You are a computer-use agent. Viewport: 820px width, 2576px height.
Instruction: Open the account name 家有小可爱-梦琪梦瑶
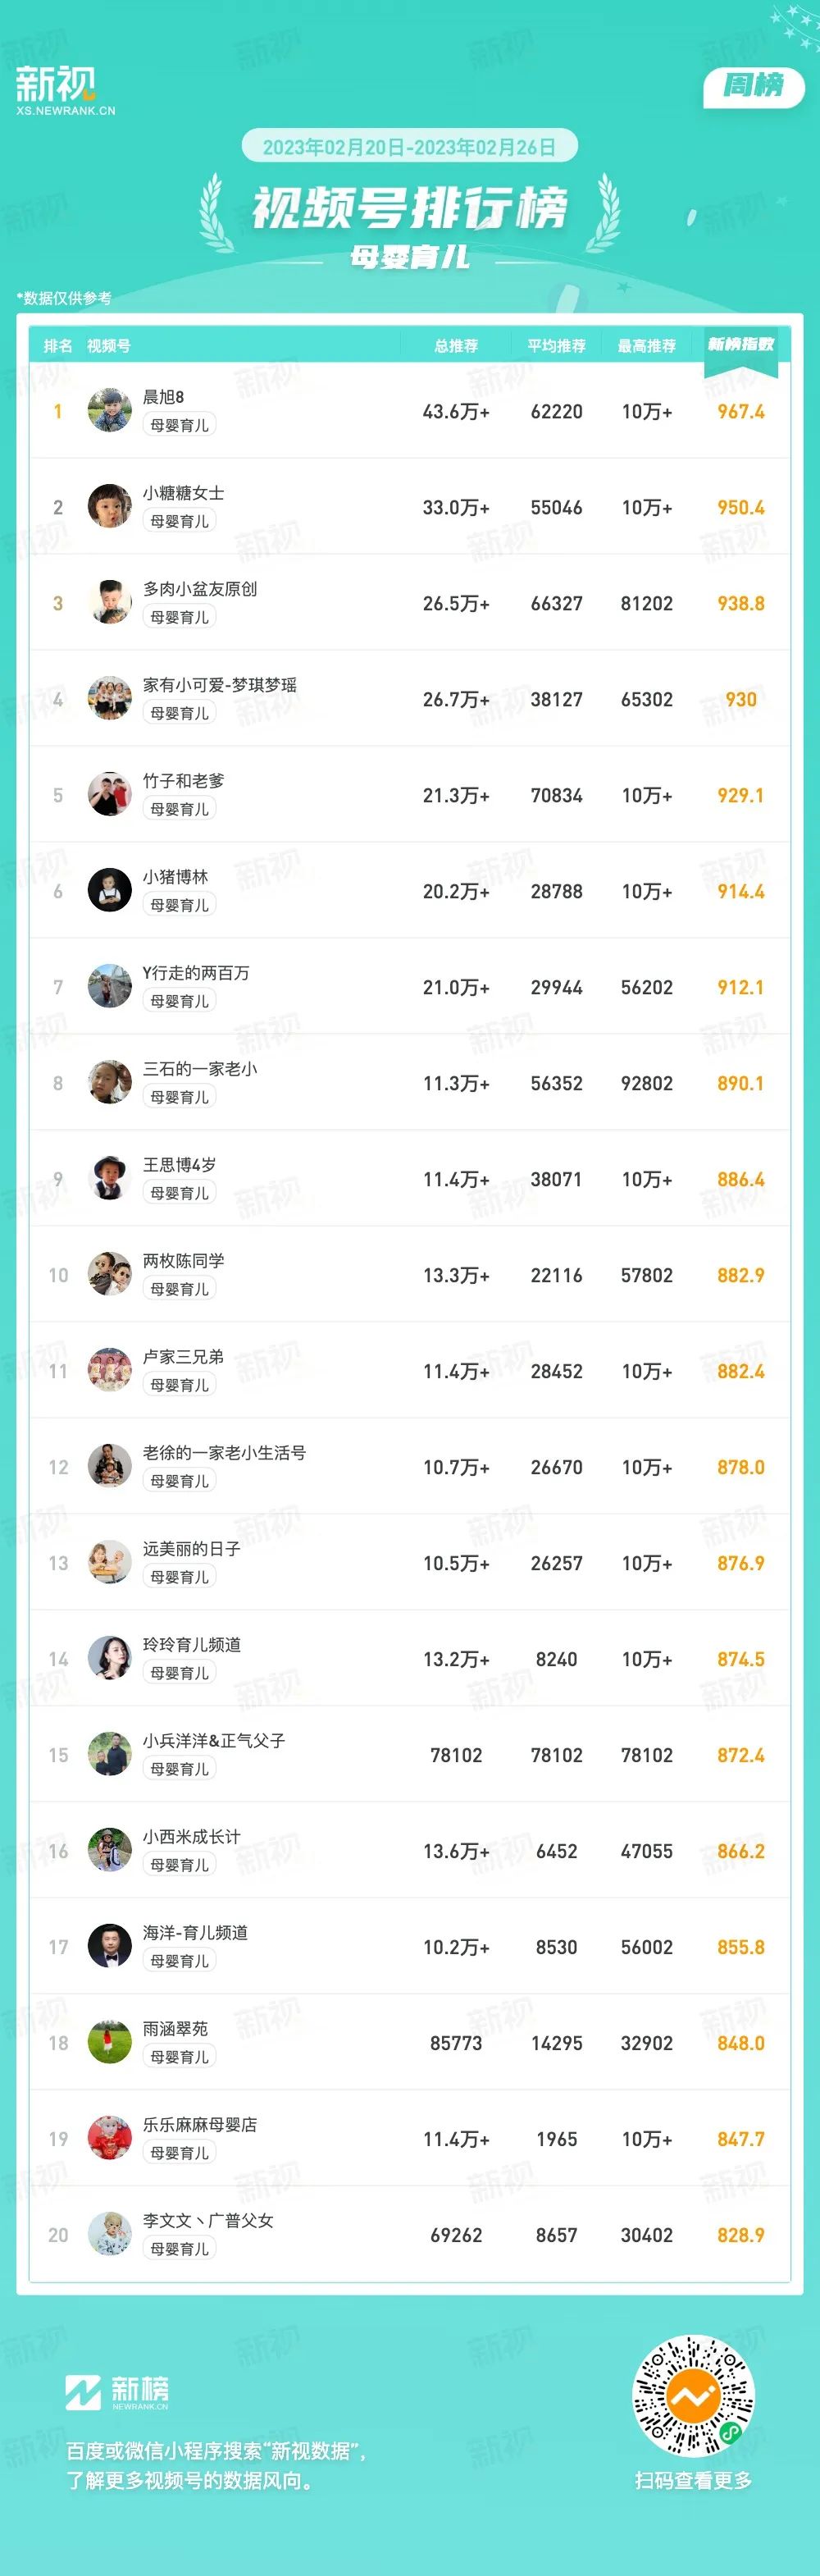(220, 685)
